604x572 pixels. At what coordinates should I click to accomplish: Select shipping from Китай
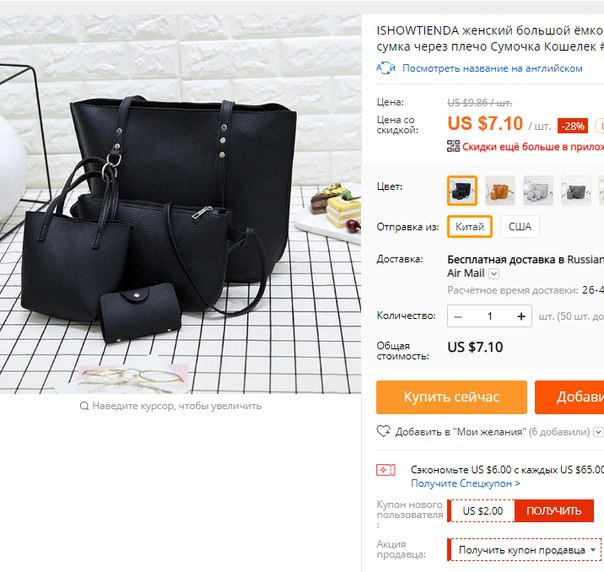(x=470, y=226)
